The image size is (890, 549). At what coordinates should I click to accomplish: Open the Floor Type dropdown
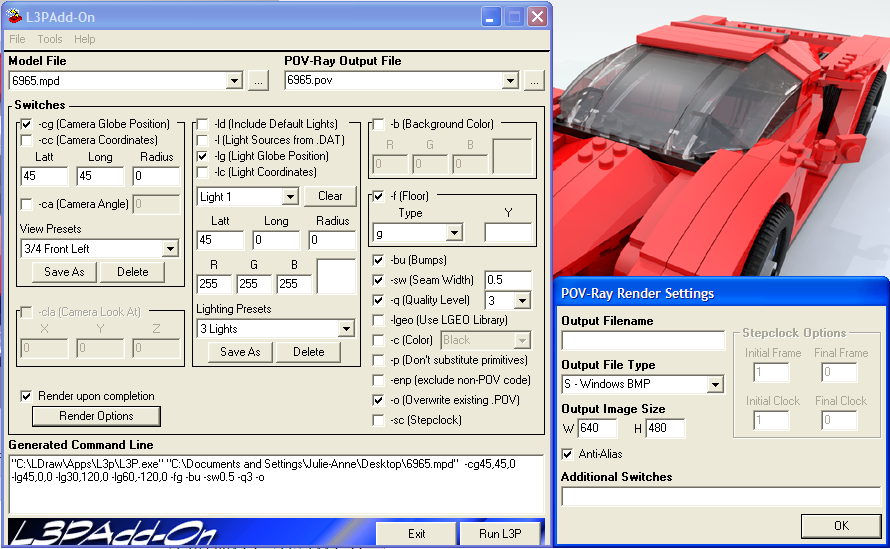tap(454, 233)
